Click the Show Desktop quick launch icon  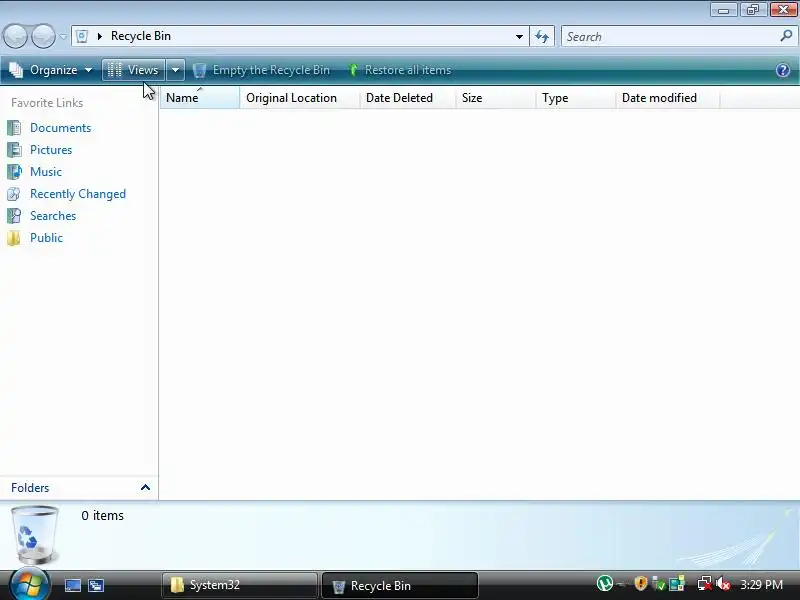coord(72,585)
